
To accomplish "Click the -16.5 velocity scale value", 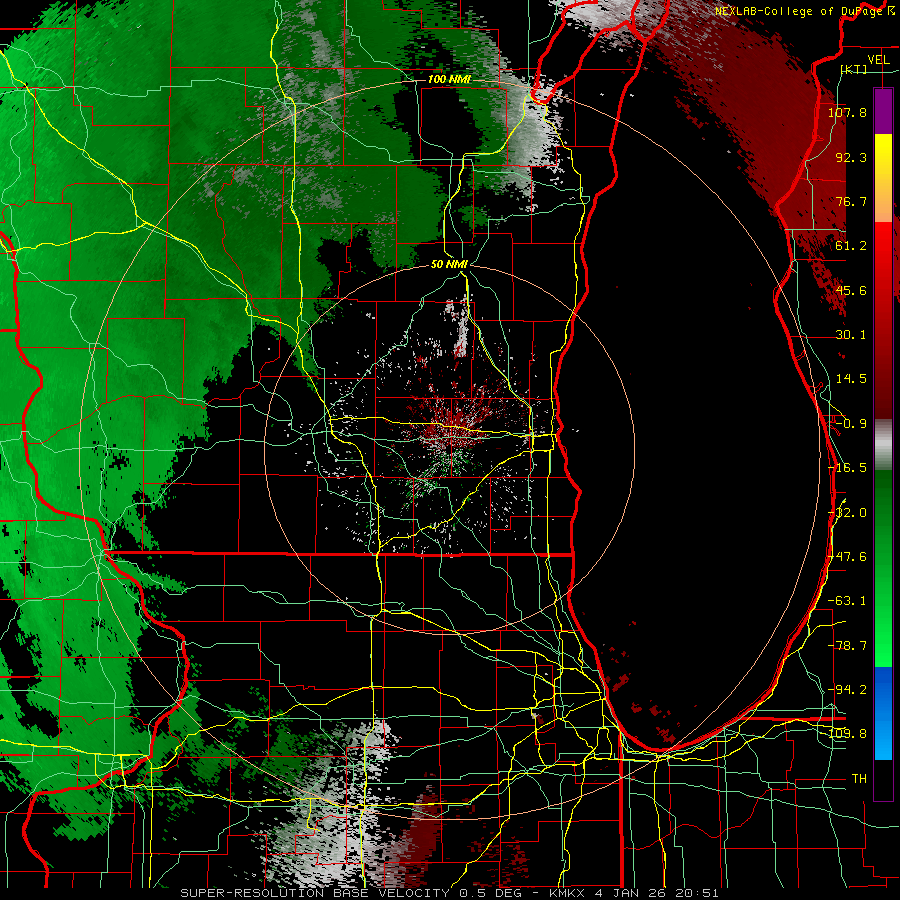I will click(847, 468).
